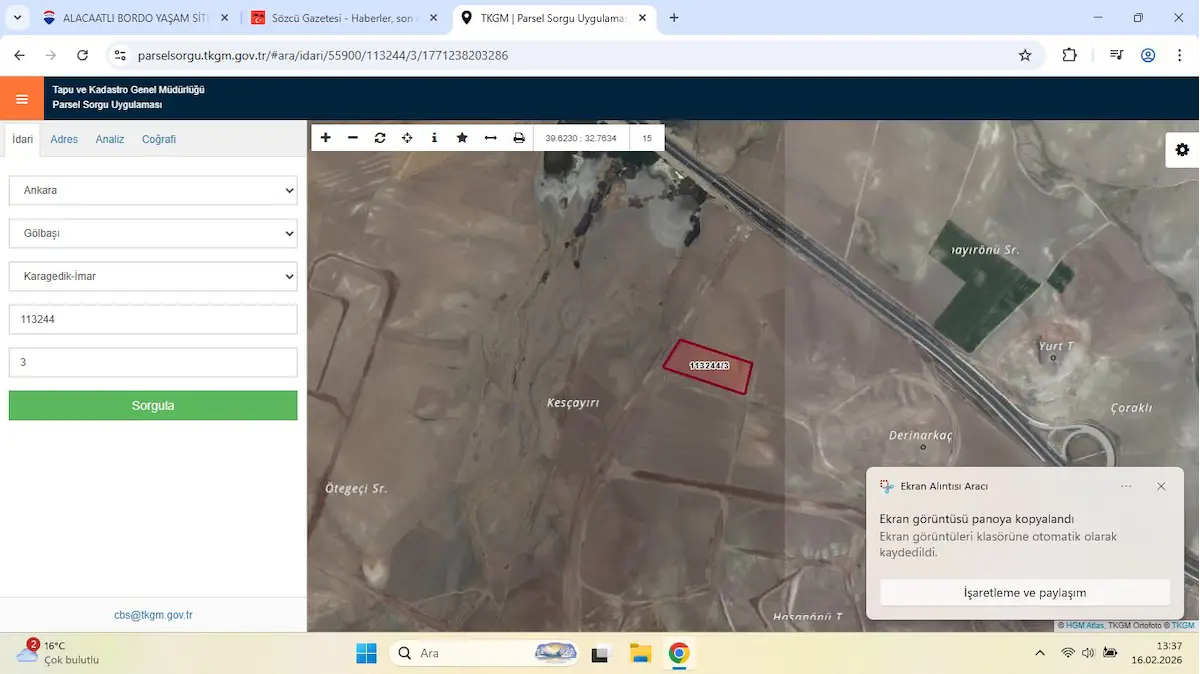View site information icon in address bar
This screenshot has height=674, width=1200.
[x=120, y=56]
